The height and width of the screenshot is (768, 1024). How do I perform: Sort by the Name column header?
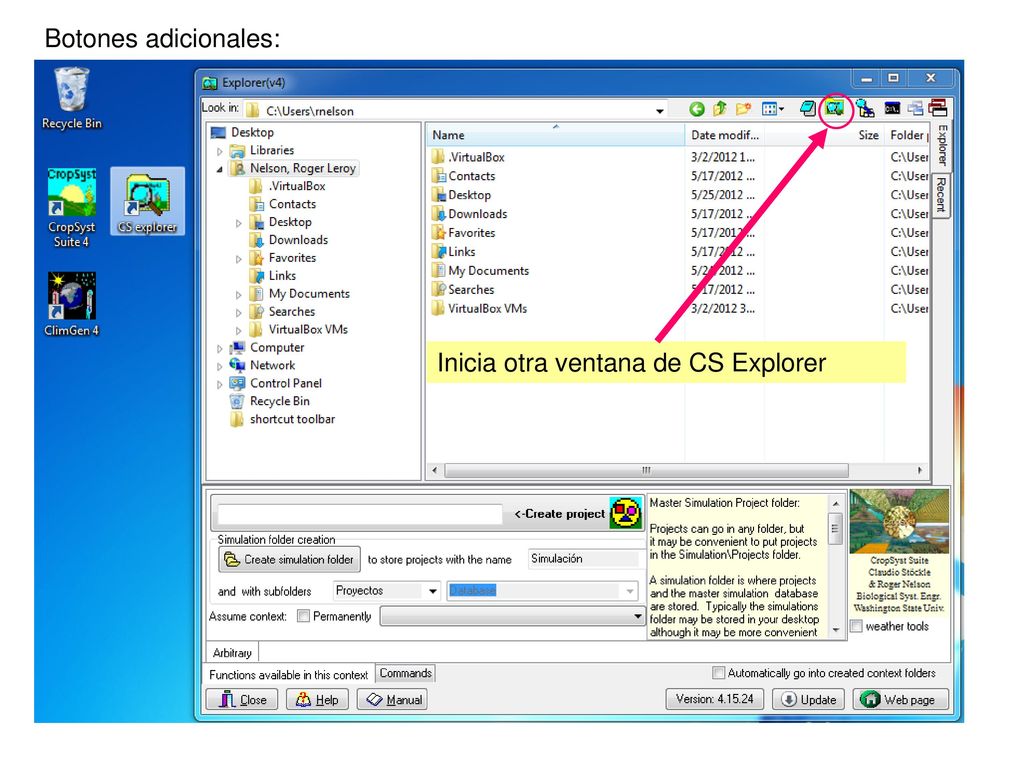click(x=555, y=135)
